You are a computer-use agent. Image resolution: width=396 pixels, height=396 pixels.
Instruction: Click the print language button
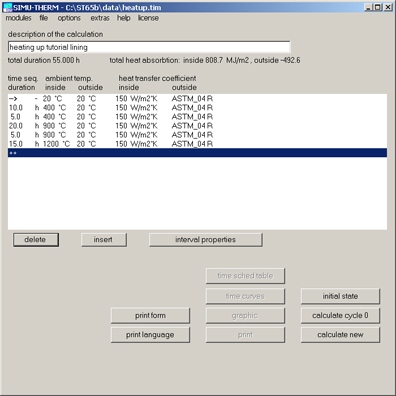pyautogui.click(x=150, y=335)
